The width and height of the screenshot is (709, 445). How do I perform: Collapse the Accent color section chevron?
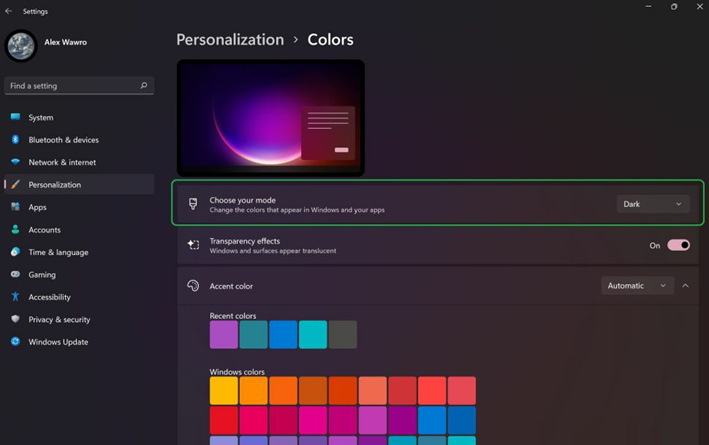[686, 286]
